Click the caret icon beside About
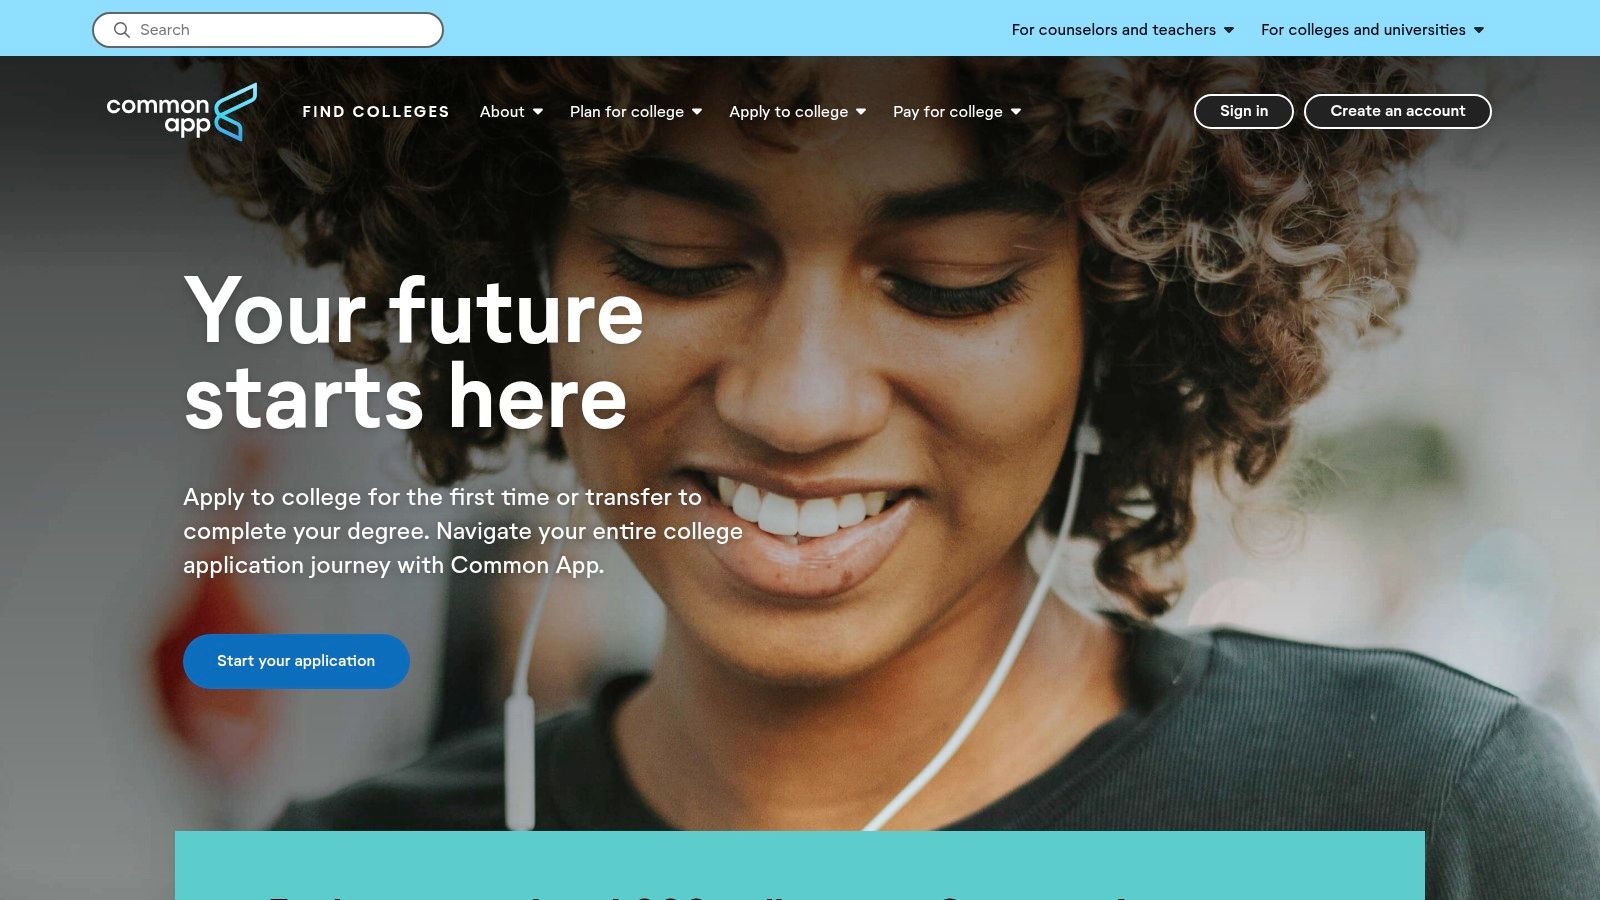 (538, 112)
